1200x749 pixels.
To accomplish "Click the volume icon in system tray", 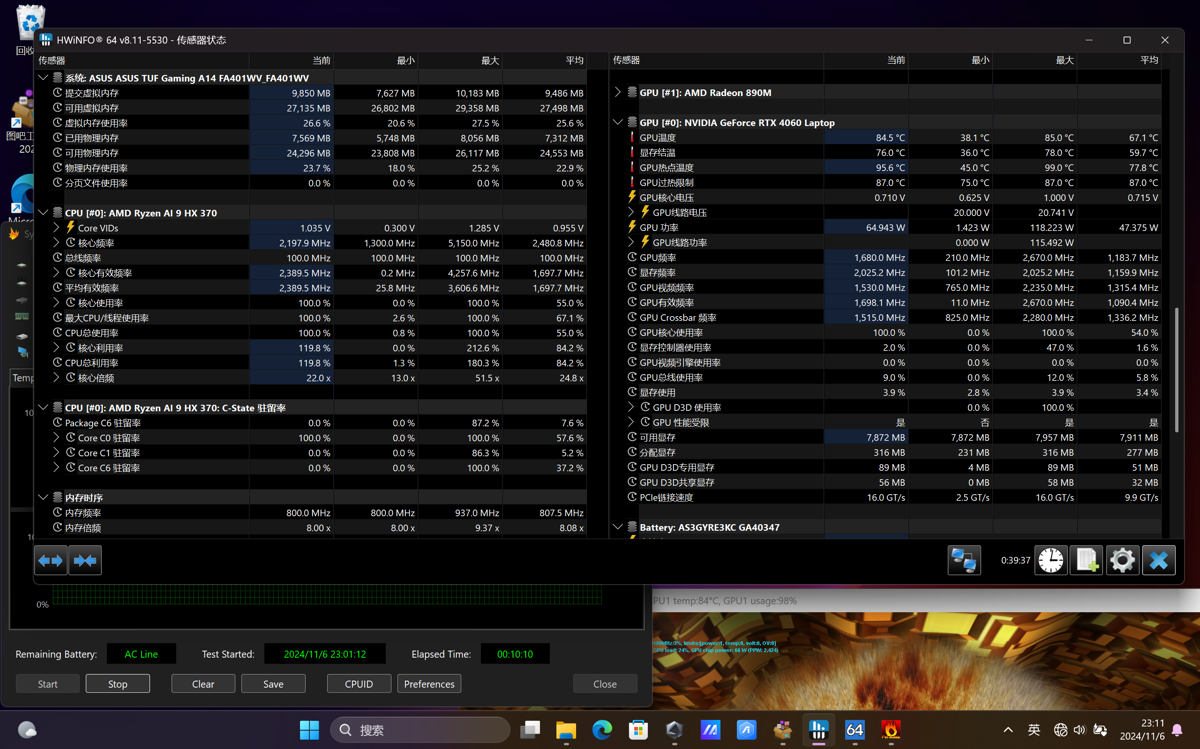I will tap(1080, 730).
